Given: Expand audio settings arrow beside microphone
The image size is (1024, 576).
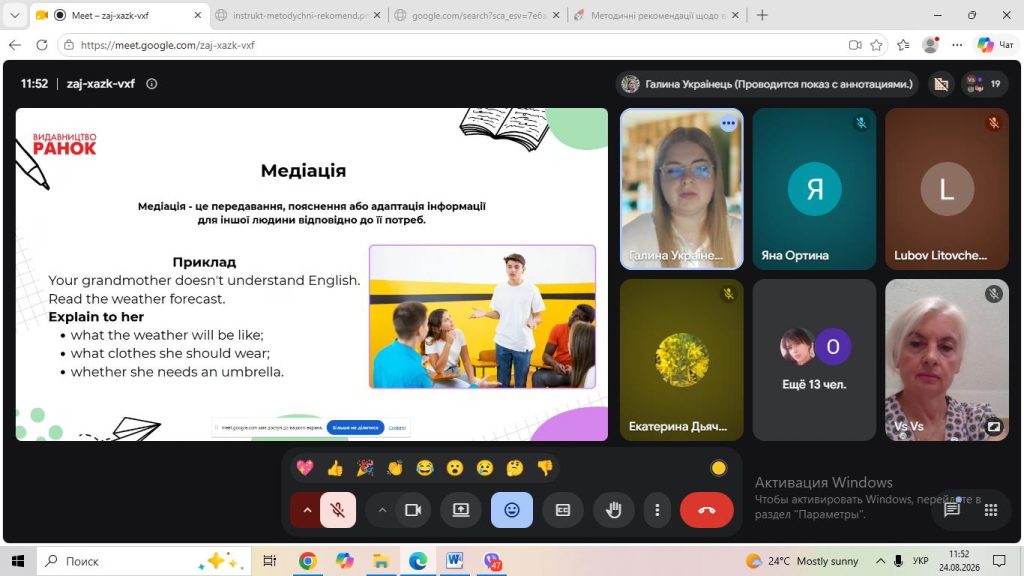Looking at the screenshot, I should pos(307,509).
